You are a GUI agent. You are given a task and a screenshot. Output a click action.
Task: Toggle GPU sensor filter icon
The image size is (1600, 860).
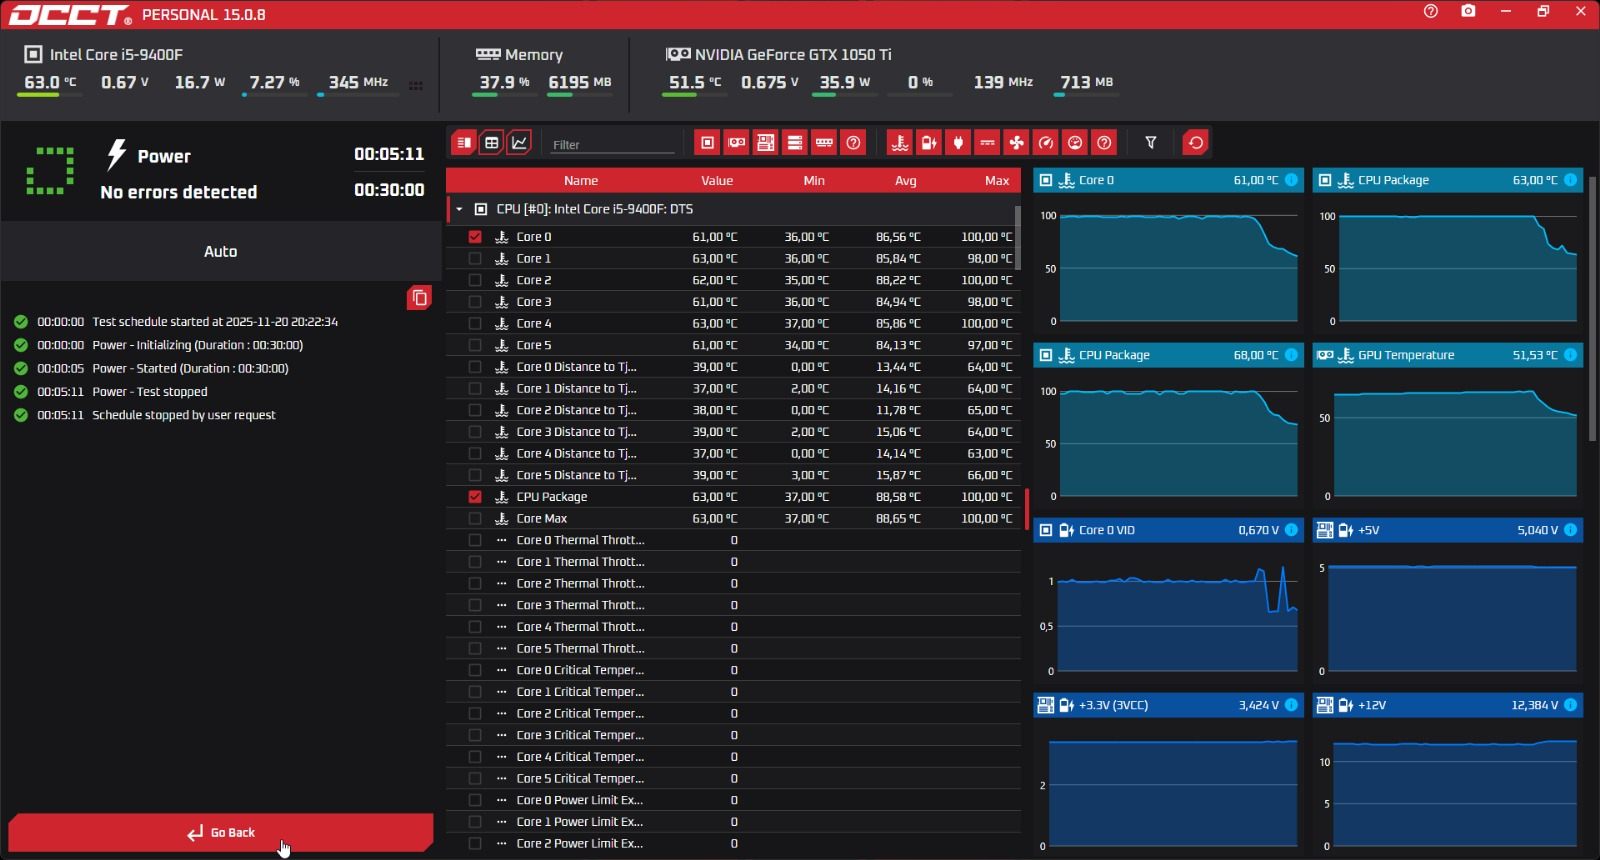(737, 143)
